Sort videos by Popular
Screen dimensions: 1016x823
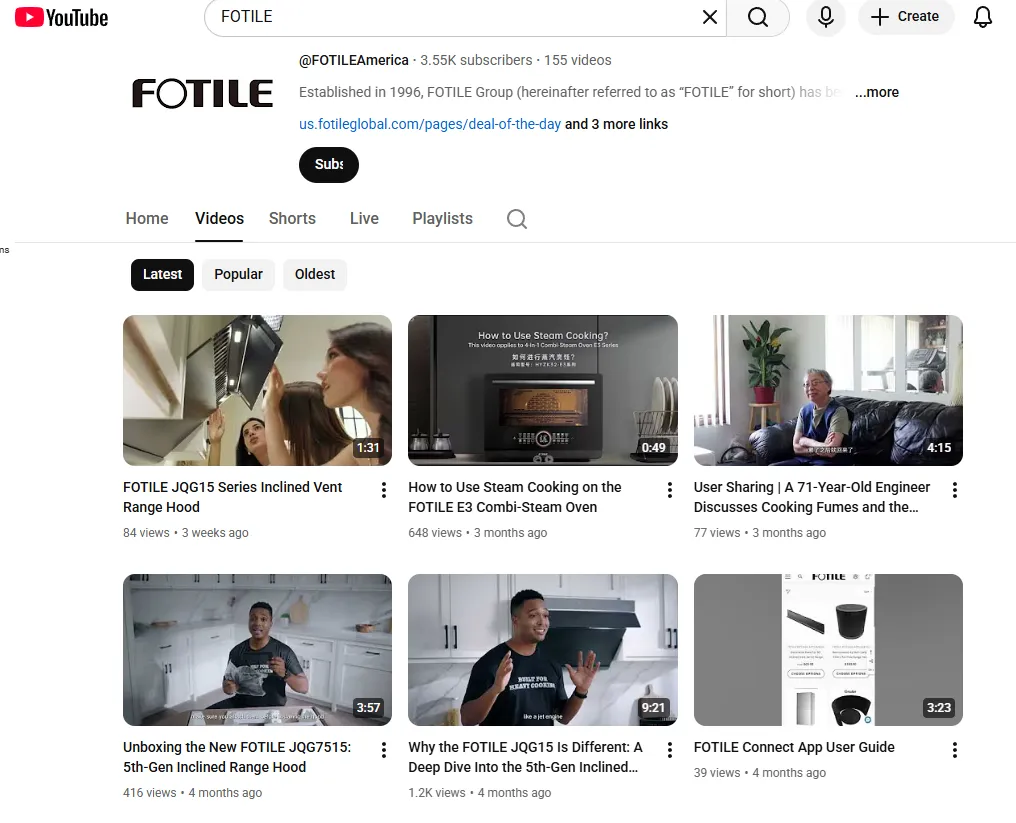[x=238, y=275]
